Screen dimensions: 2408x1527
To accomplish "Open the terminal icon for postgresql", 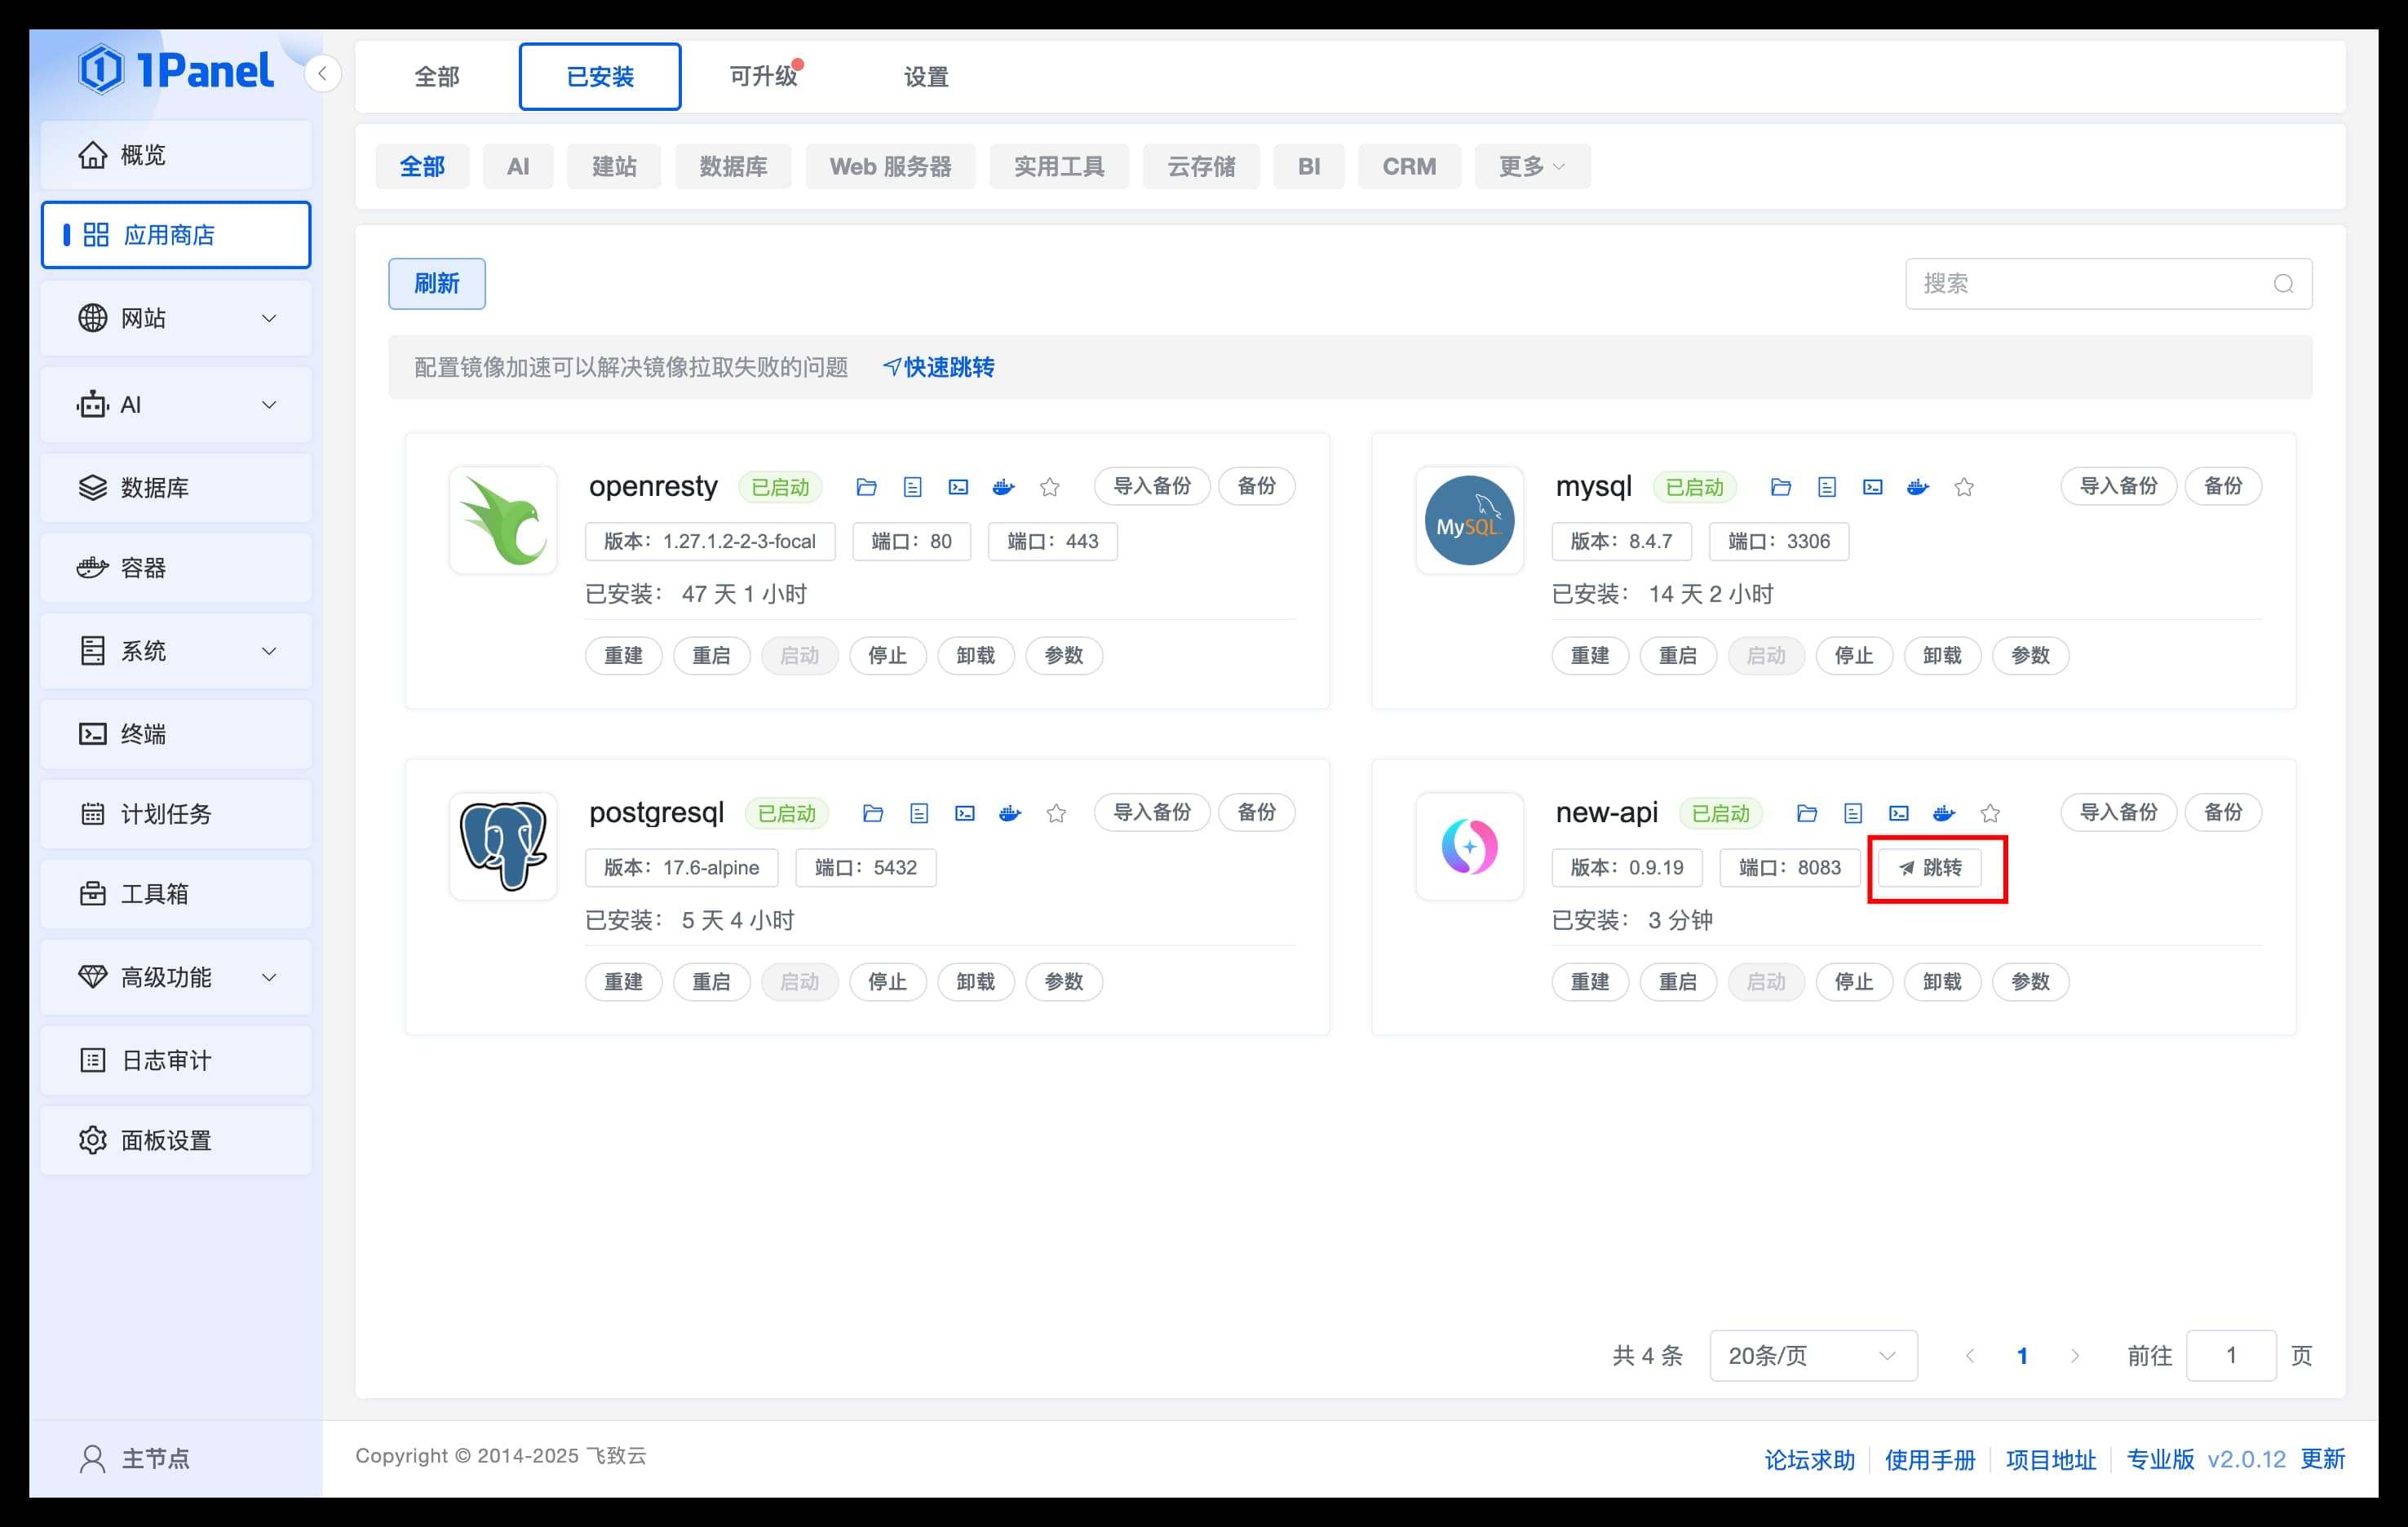I will [x=964, y=813].
